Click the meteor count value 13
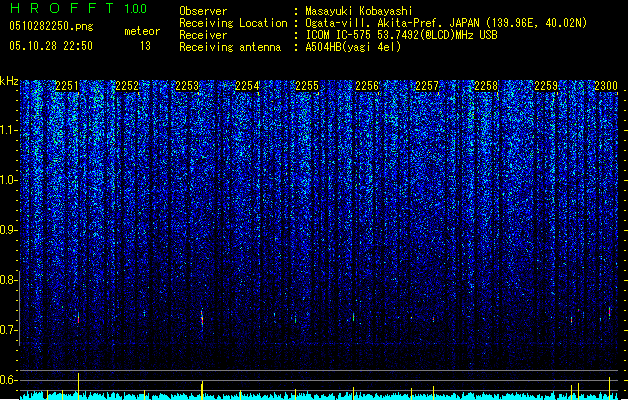 145,46
